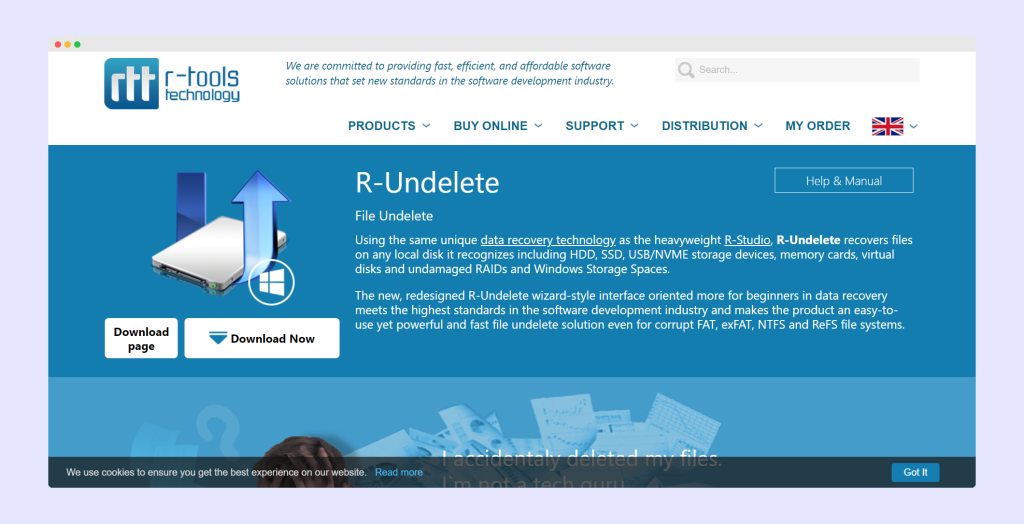Open the BUY ONLINE menu
Viewport: 1024px width, 524px height.
point(490,125)
